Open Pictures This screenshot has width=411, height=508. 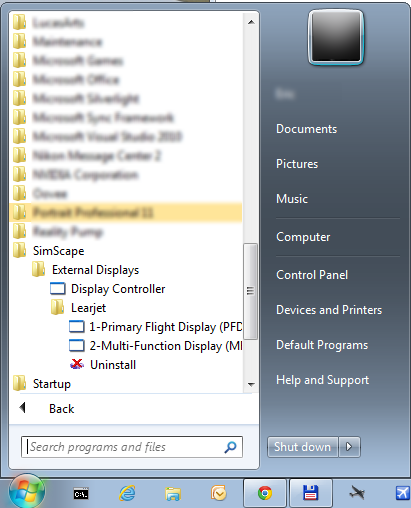pyautogui.click(x=297, y=164)
